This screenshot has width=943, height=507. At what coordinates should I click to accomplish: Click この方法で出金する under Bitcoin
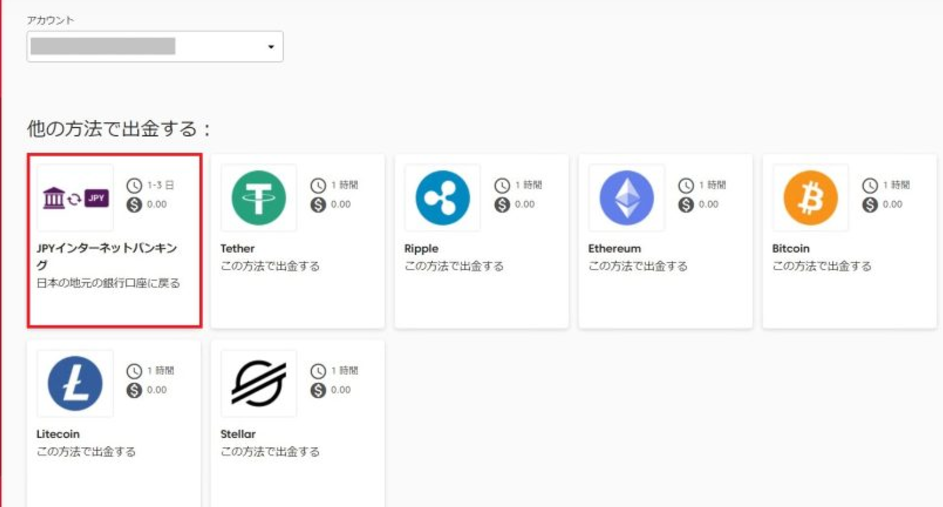[822, 266]
